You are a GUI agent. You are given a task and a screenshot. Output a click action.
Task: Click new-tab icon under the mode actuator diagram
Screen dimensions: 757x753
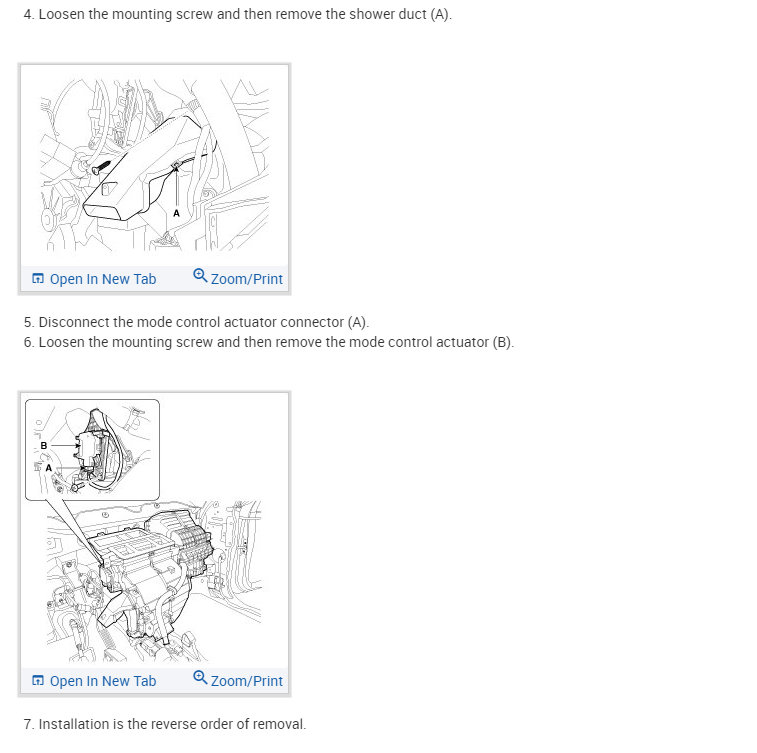click(x=38, y=681)
